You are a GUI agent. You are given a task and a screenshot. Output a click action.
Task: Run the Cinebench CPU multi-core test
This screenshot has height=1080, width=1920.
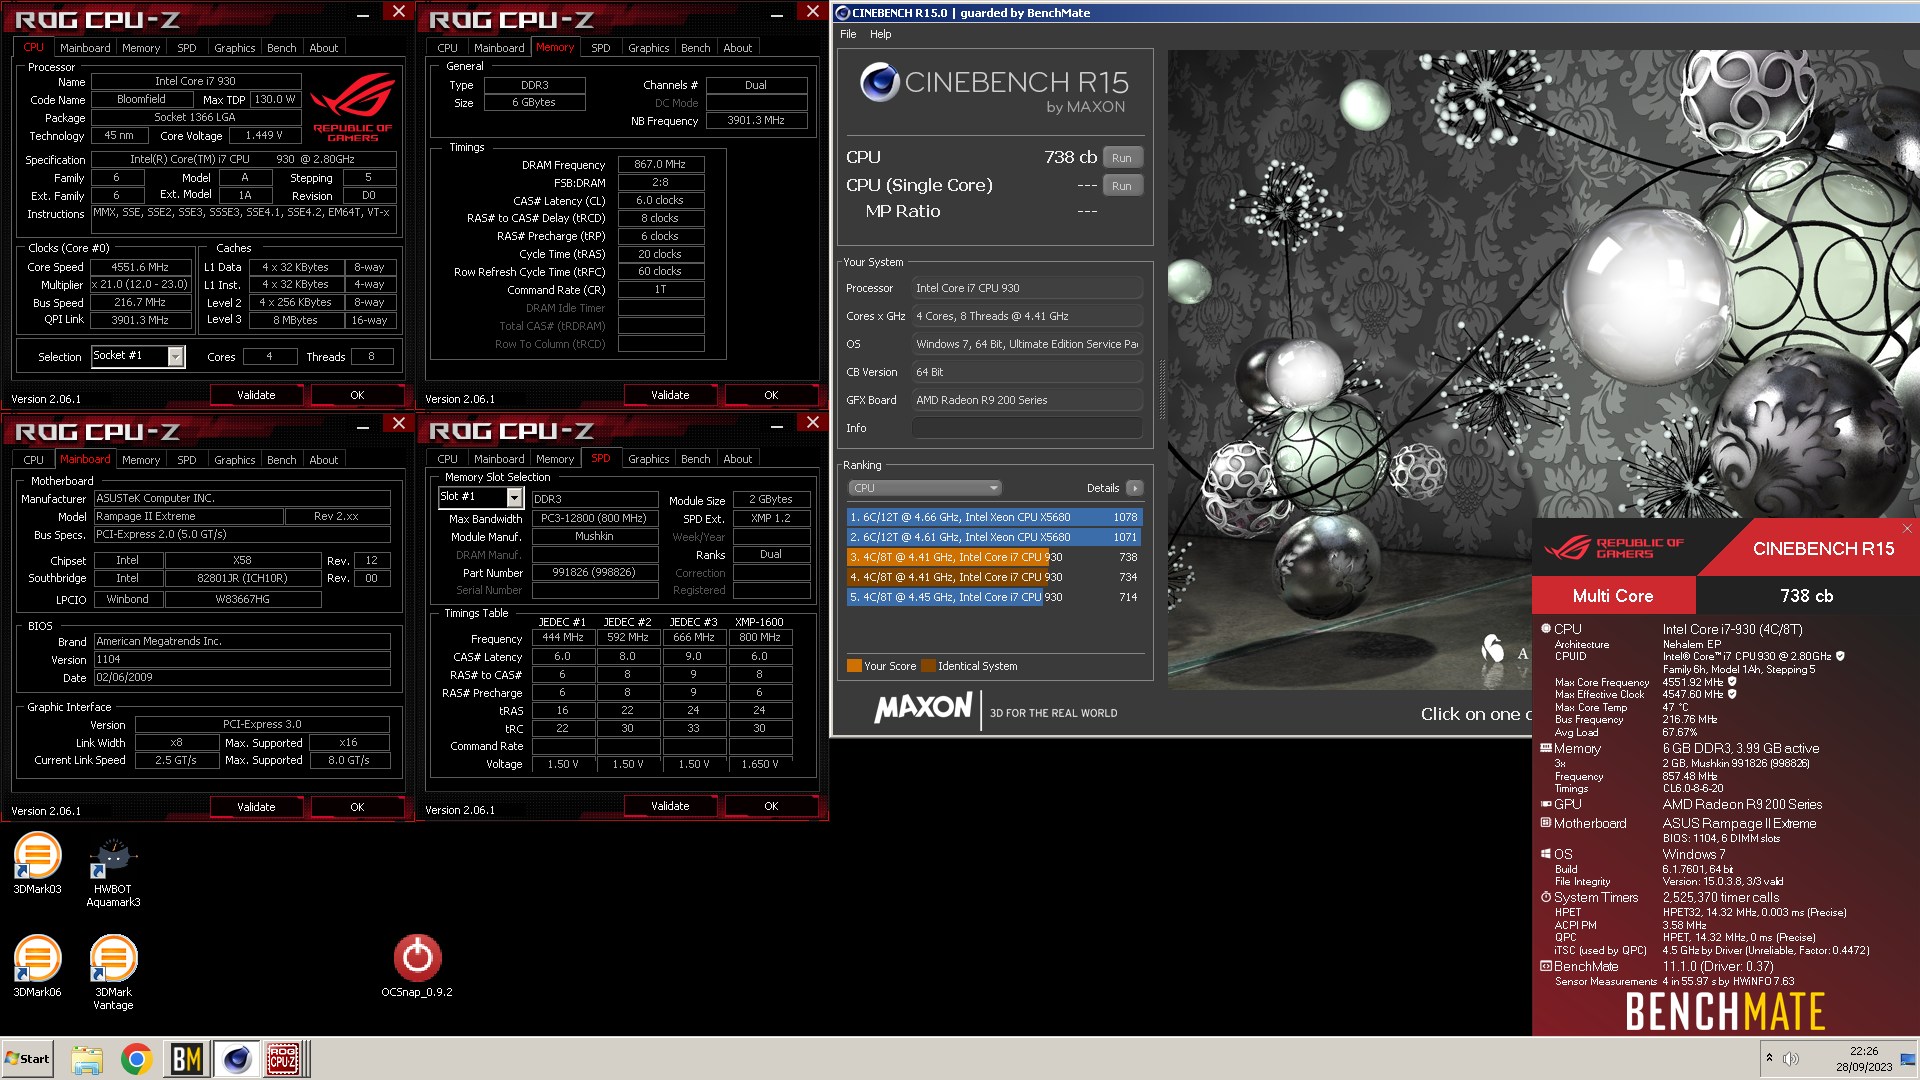1122,158
